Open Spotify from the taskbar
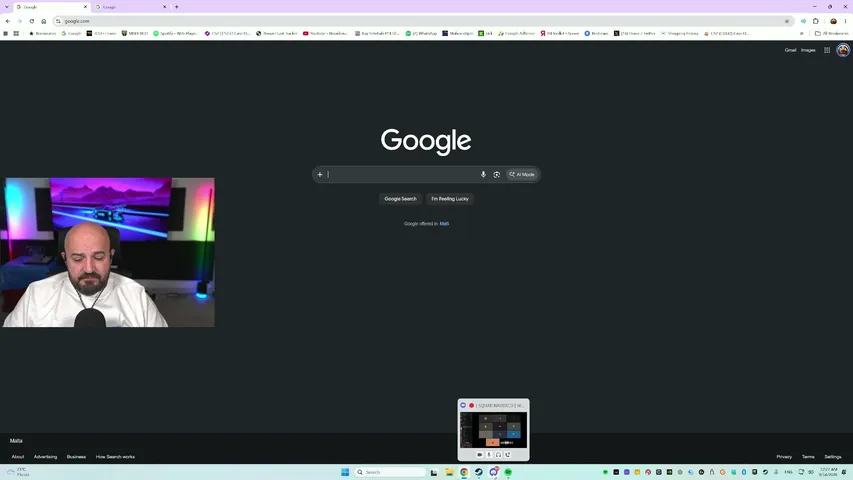The width and height of the screenshot is (853, 480). (x=508, y=472)
